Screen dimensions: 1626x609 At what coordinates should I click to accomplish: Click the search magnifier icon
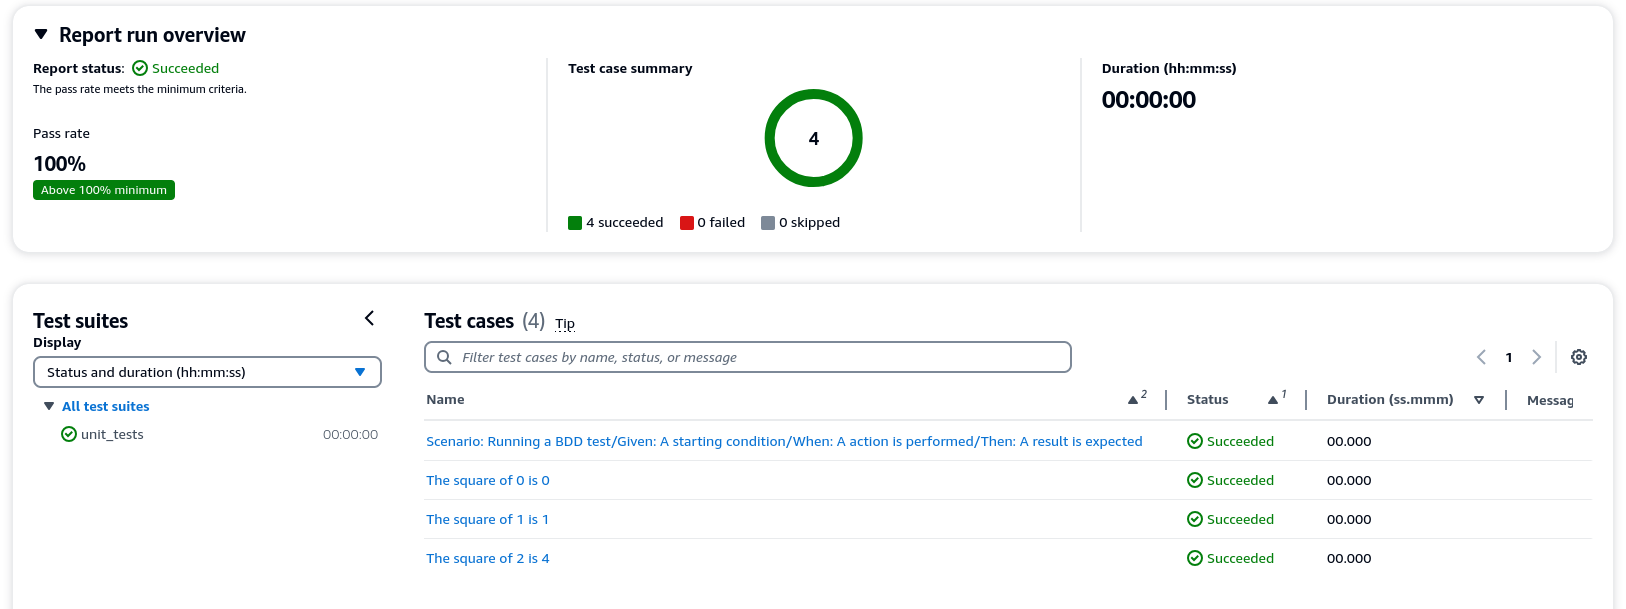(444, 357)
